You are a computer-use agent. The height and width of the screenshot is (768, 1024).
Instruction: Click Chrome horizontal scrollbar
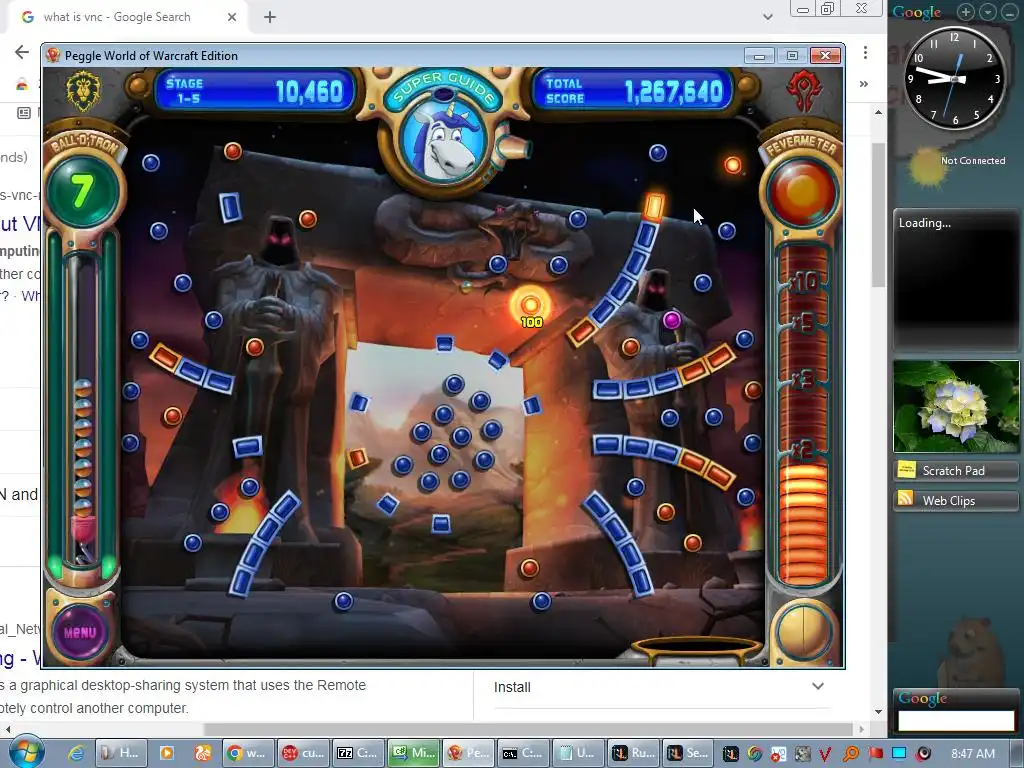tap(528, 729)
